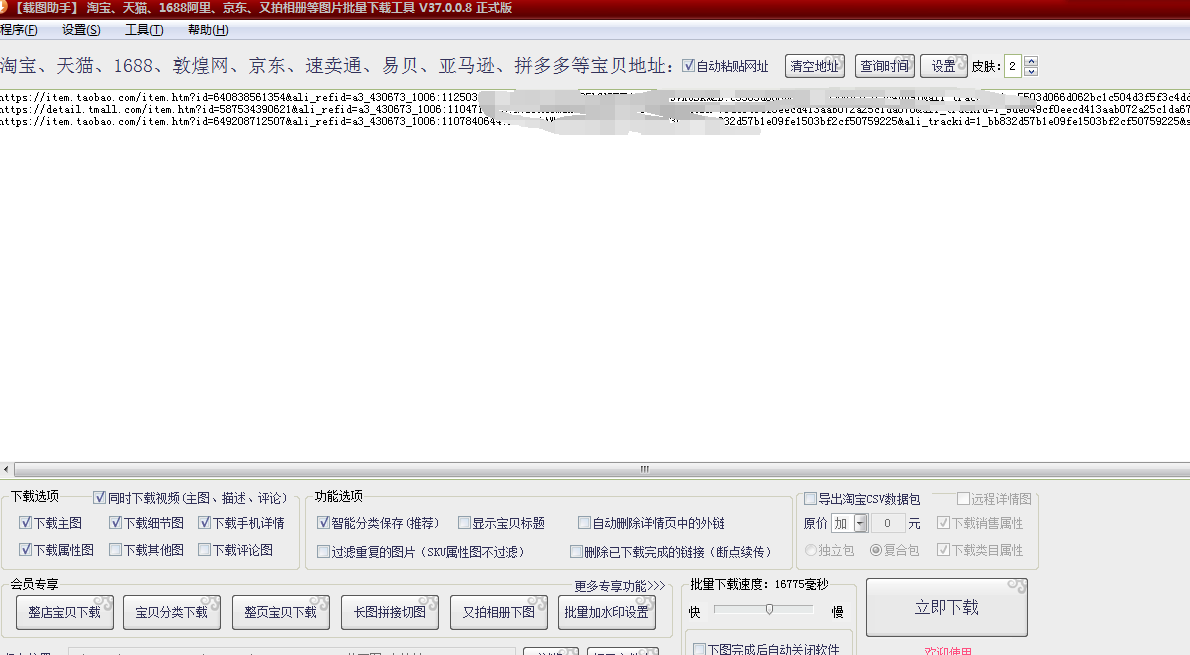Select 复合包 radio button
This screenshot has height=655, width=1190.
click(x=876, y=550)
